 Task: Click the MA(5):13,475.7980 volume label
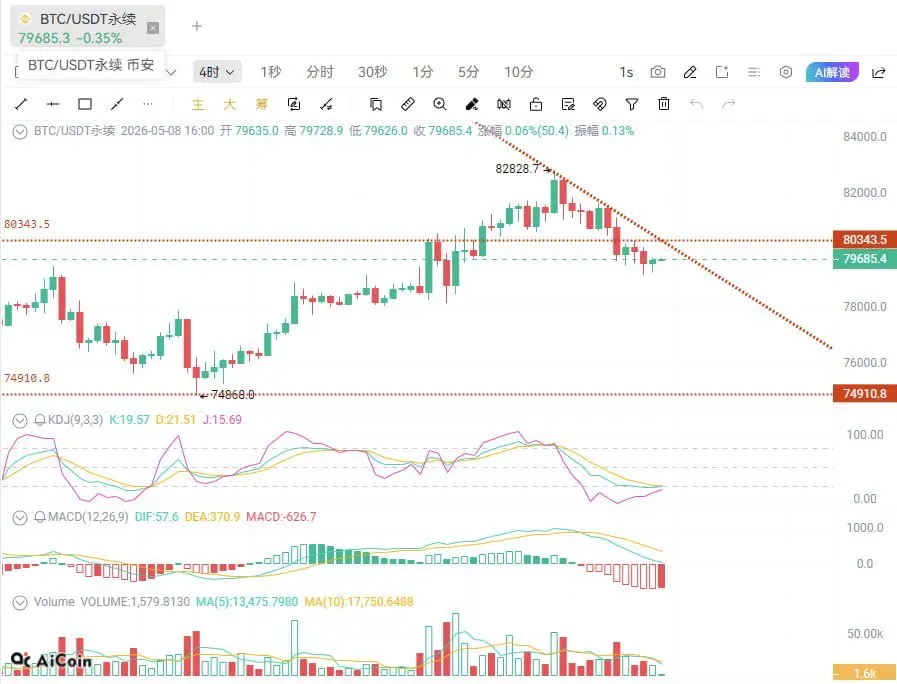tap(247, 602)
